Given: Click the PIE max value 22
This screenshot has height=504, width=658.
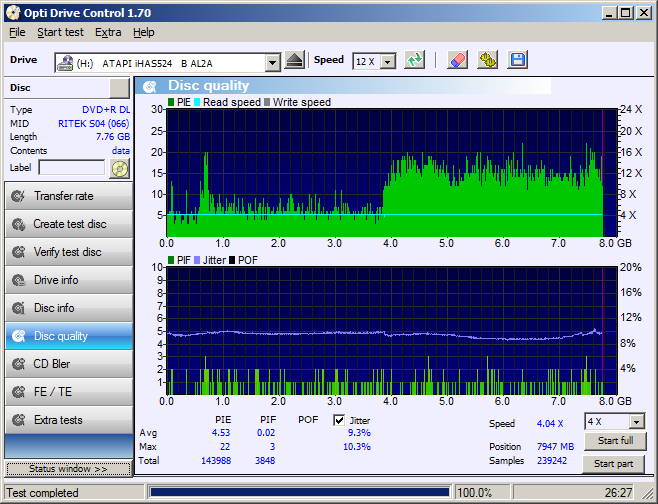Looking at the screenshot, I should [225, 447].
